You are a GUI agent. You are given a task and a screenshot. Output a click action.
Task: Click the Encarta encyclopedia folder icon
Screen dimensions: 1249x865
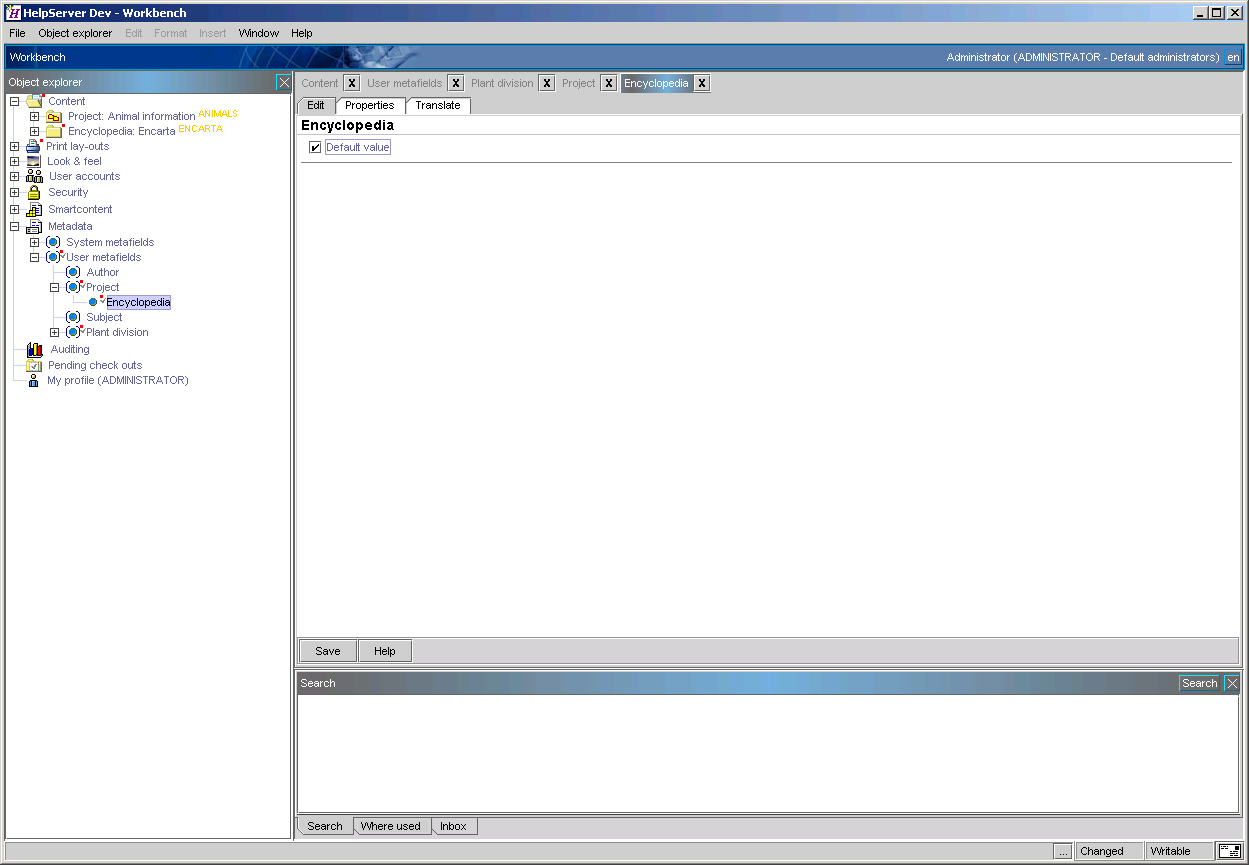coord(55,131)
